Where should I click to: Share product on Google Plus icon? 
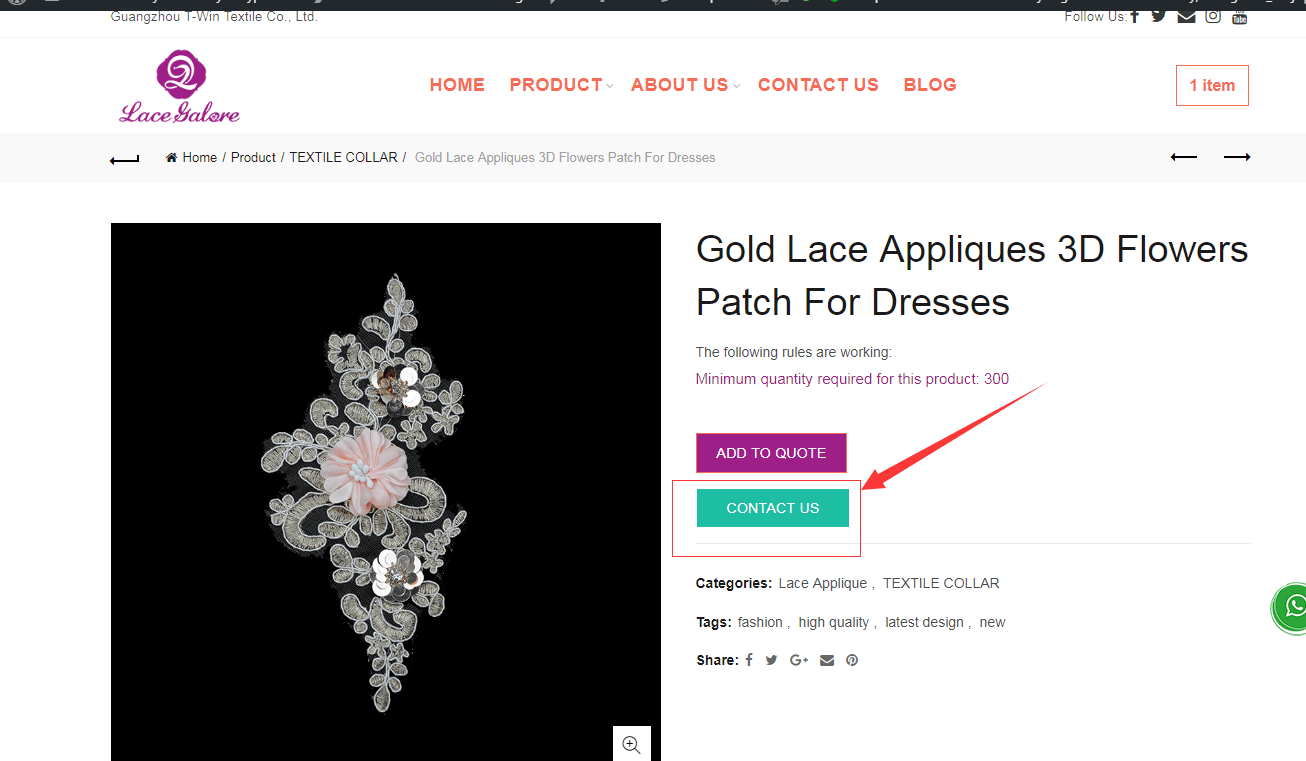point(799,660)
